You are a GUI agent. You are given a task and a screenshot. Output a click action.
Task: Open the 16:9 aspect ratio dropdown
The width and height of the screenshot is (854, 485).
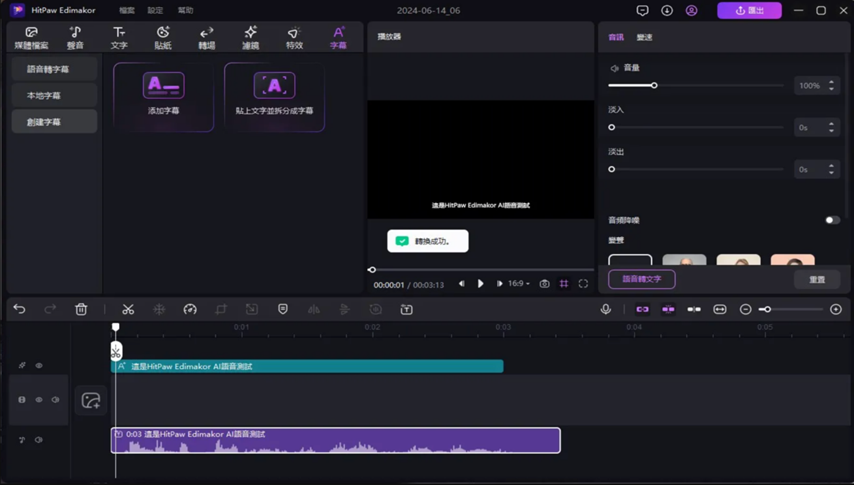[520, 284]
